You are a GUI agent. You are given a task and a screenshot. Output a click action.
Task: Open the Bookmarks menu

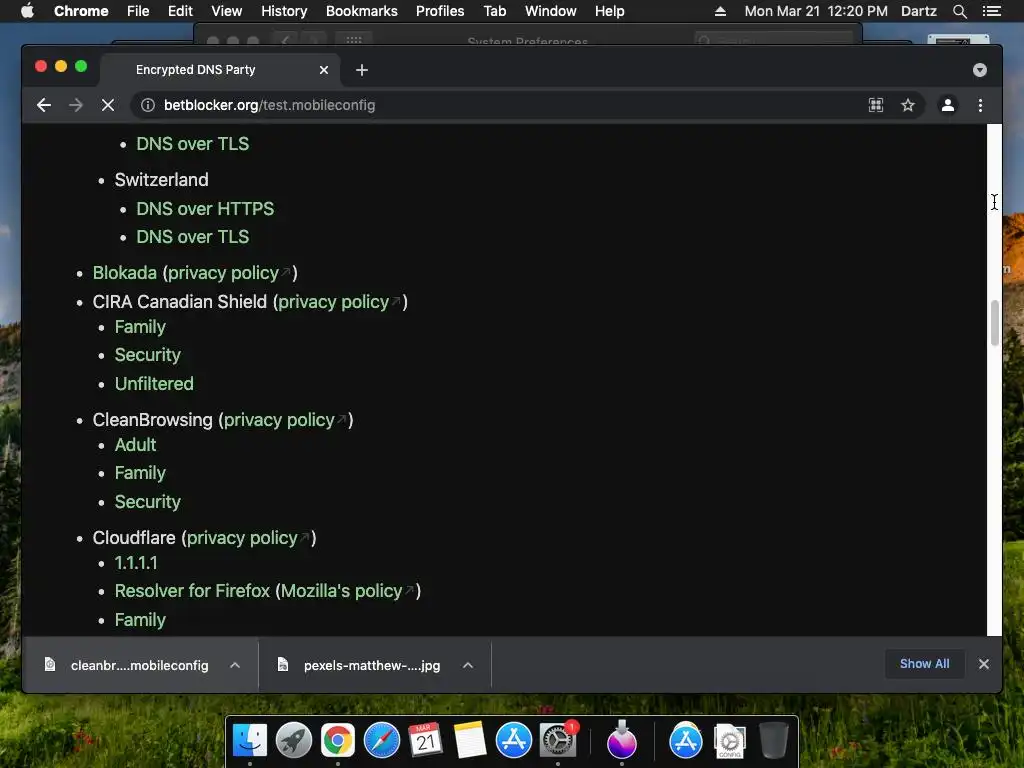click(x=362, y=11)
